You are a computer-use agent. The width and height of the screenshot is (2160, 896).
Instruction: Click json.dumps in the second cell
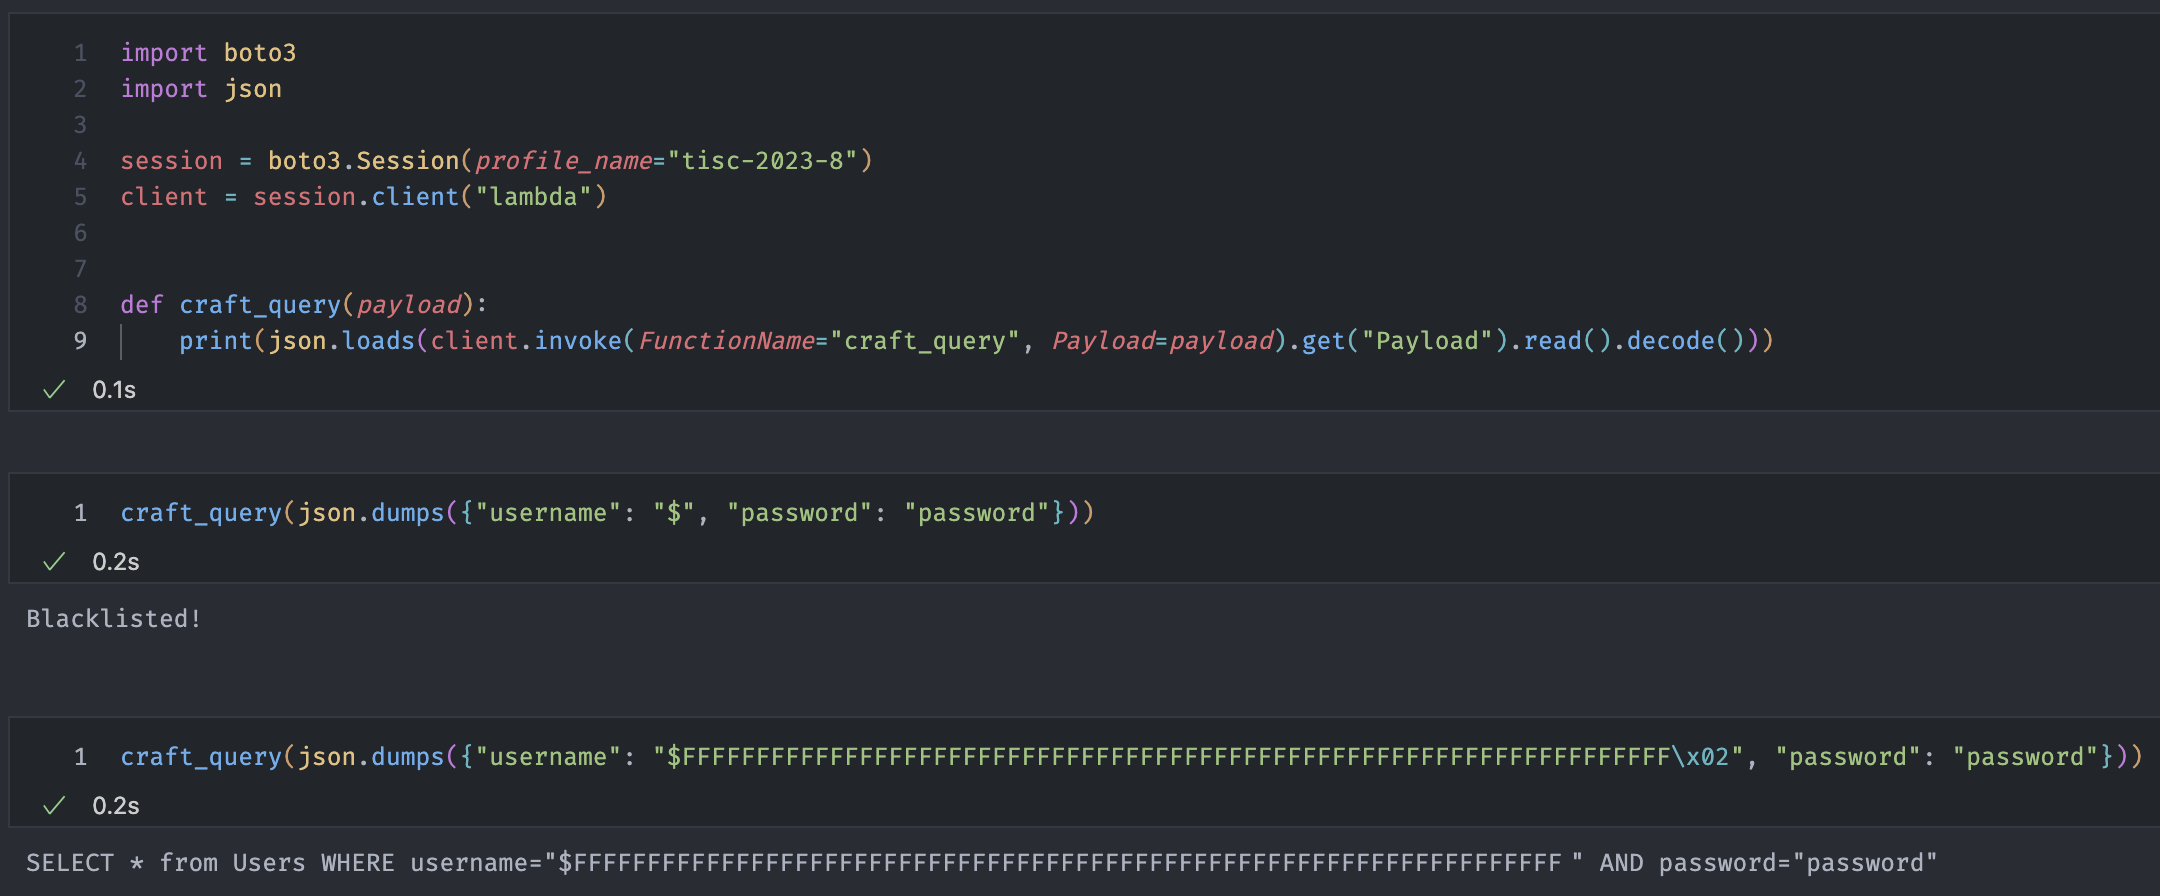pyautogui.click(x=371, y=513)
